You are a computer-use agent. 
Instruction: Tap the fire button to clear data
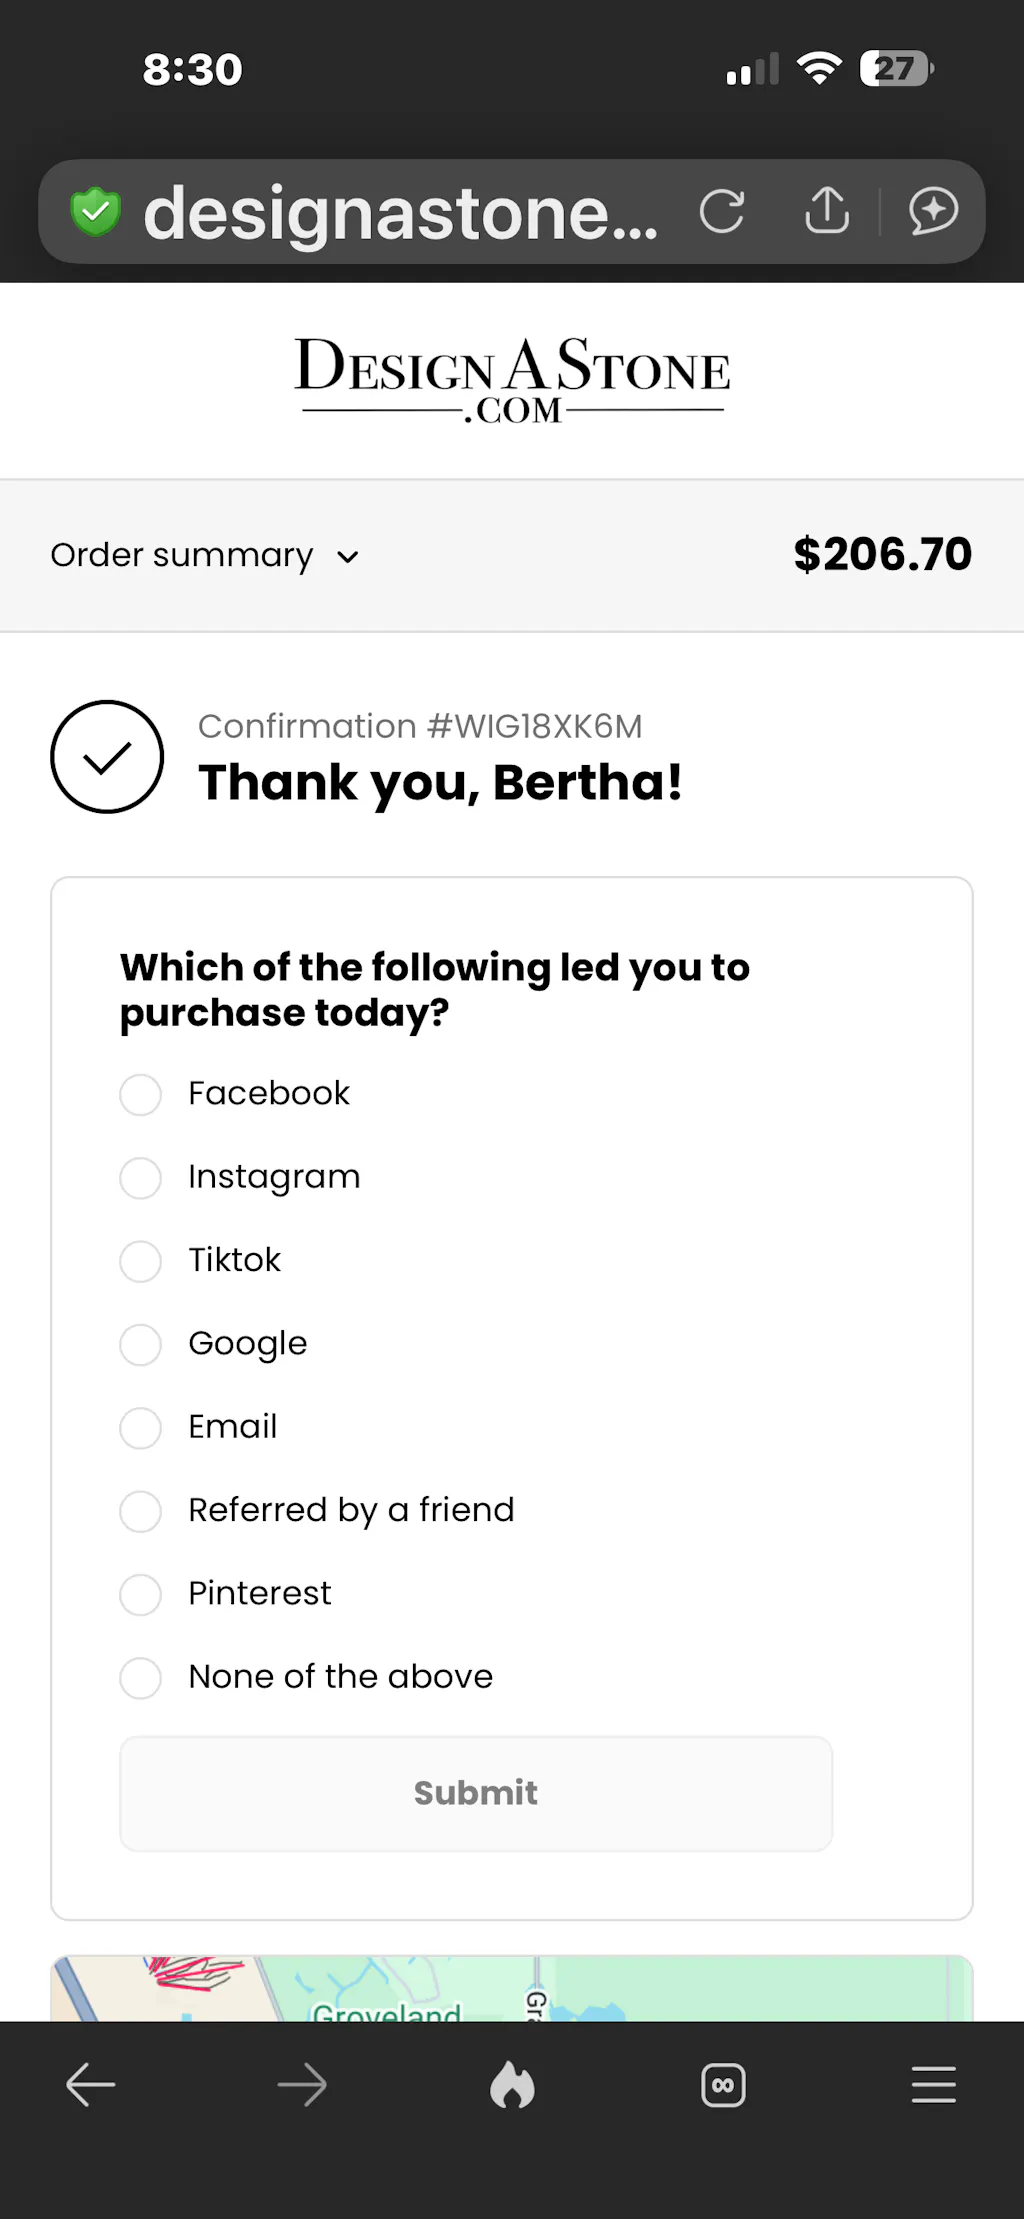coord(512,2085)
